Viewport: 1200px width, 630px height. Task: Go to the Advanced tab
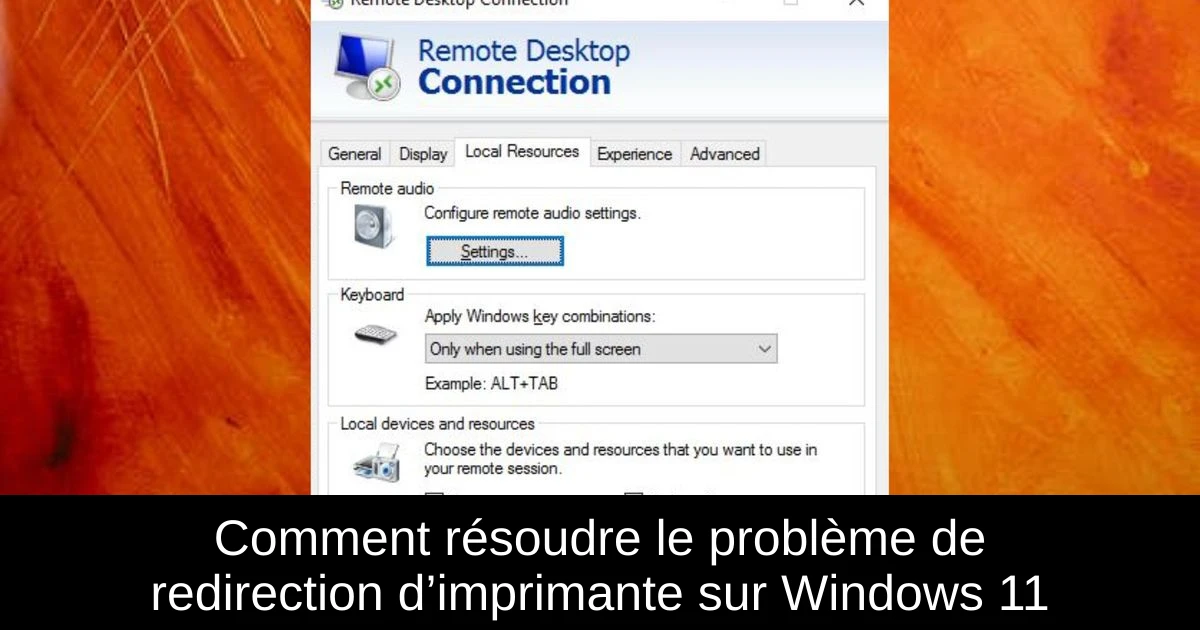tap(725, 154)
